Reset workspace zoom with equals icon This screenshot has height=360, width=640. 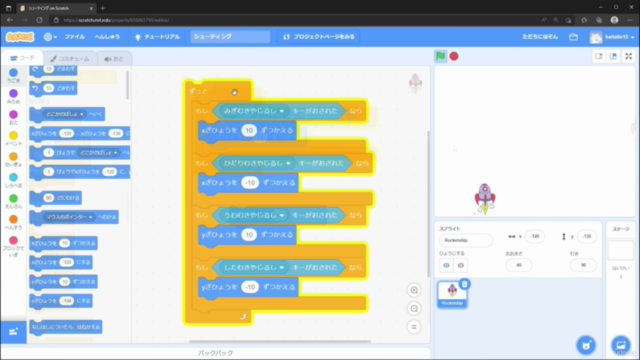pos(414,327)
